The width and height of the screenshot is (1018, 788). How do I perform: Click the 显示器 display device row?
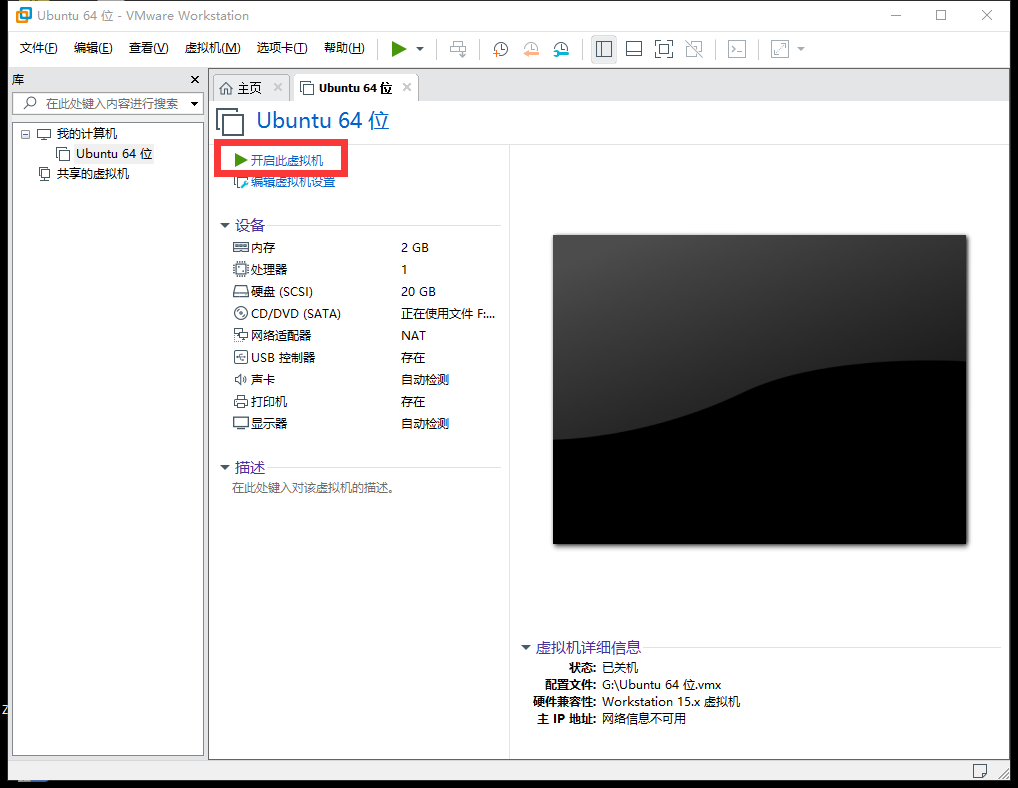(366, 423)
